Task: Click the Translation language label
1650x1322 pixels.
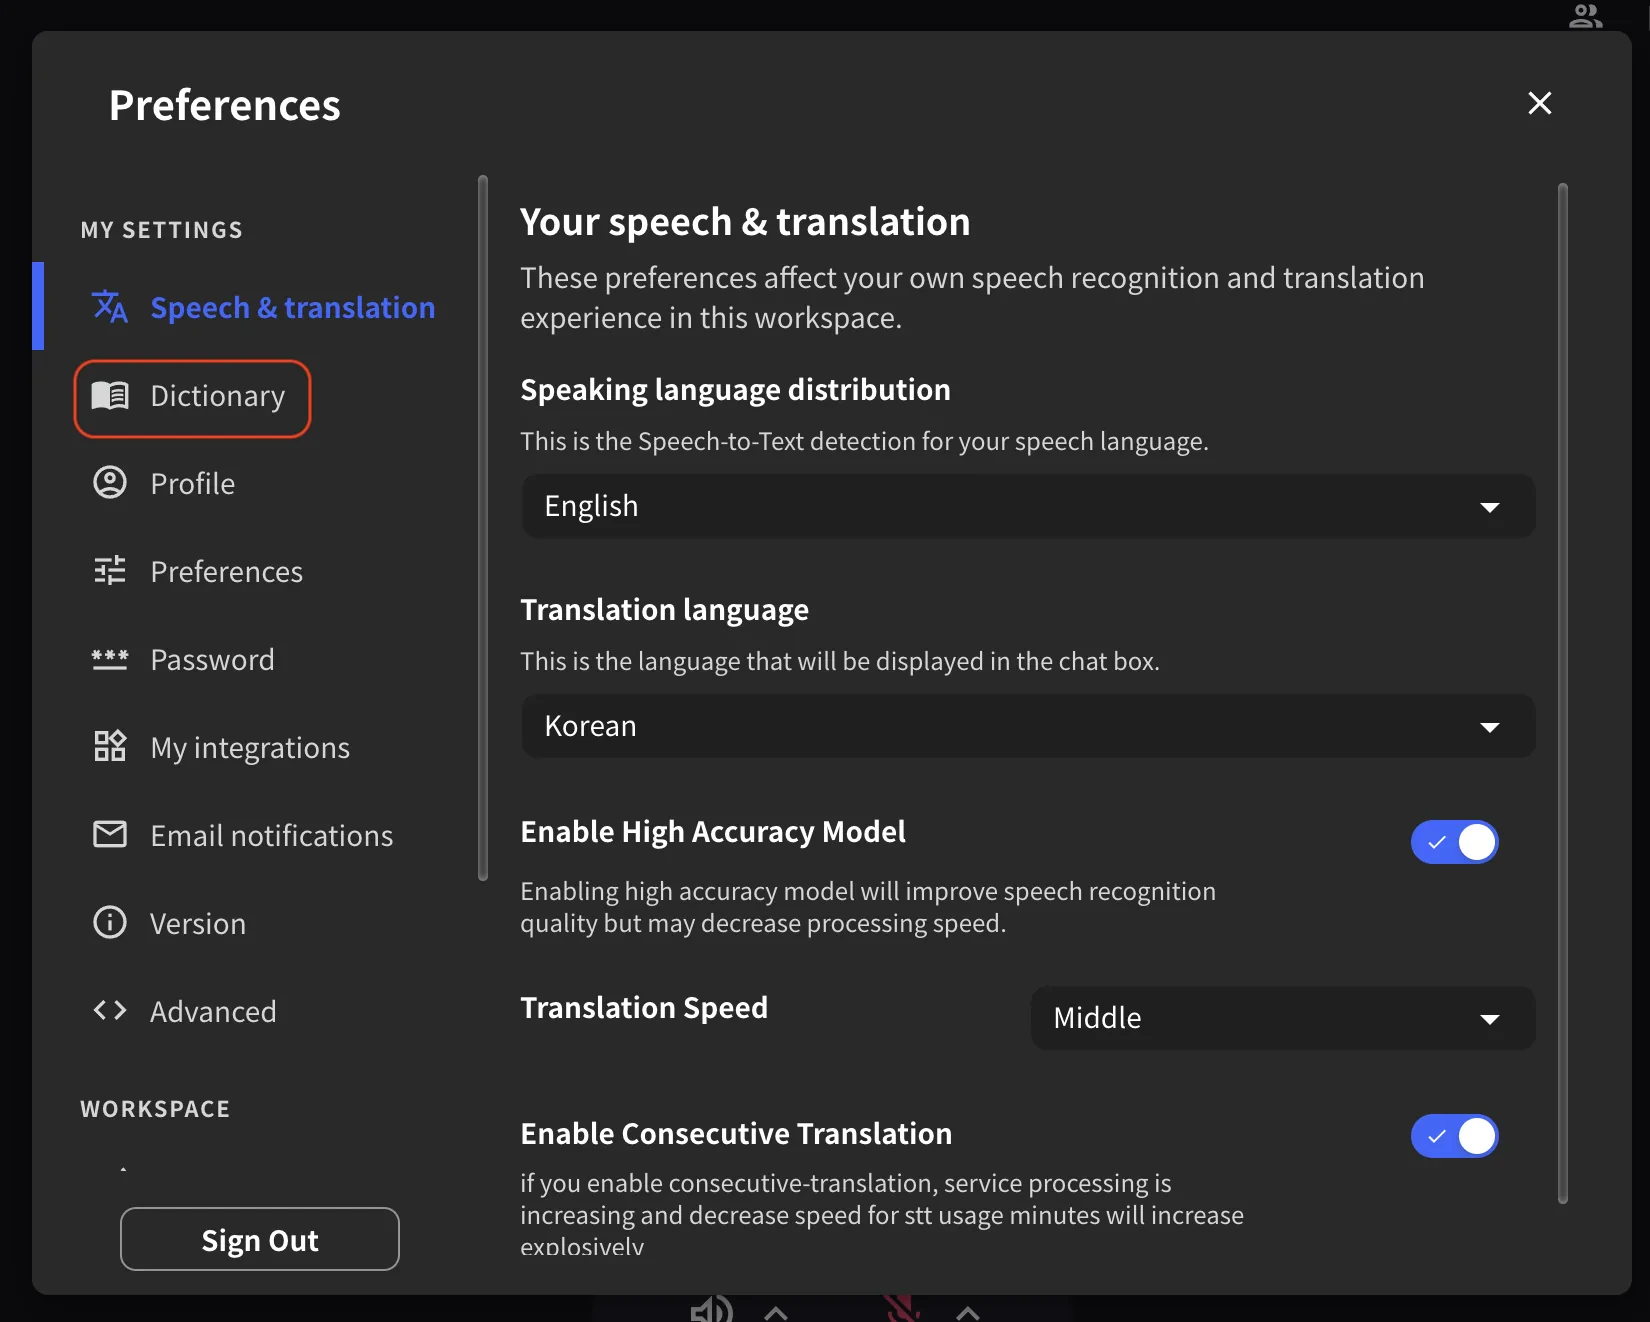Action: tap(664, 610)
